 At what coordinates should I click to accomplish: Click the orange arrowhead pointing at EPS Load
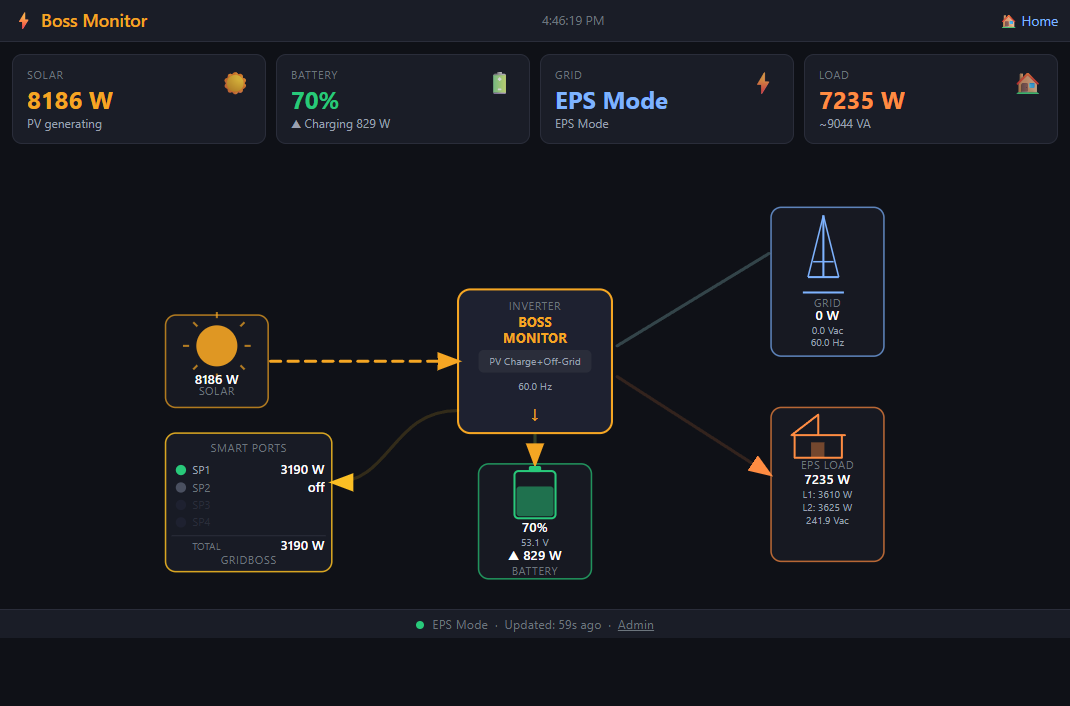click(x=760, y=467)
